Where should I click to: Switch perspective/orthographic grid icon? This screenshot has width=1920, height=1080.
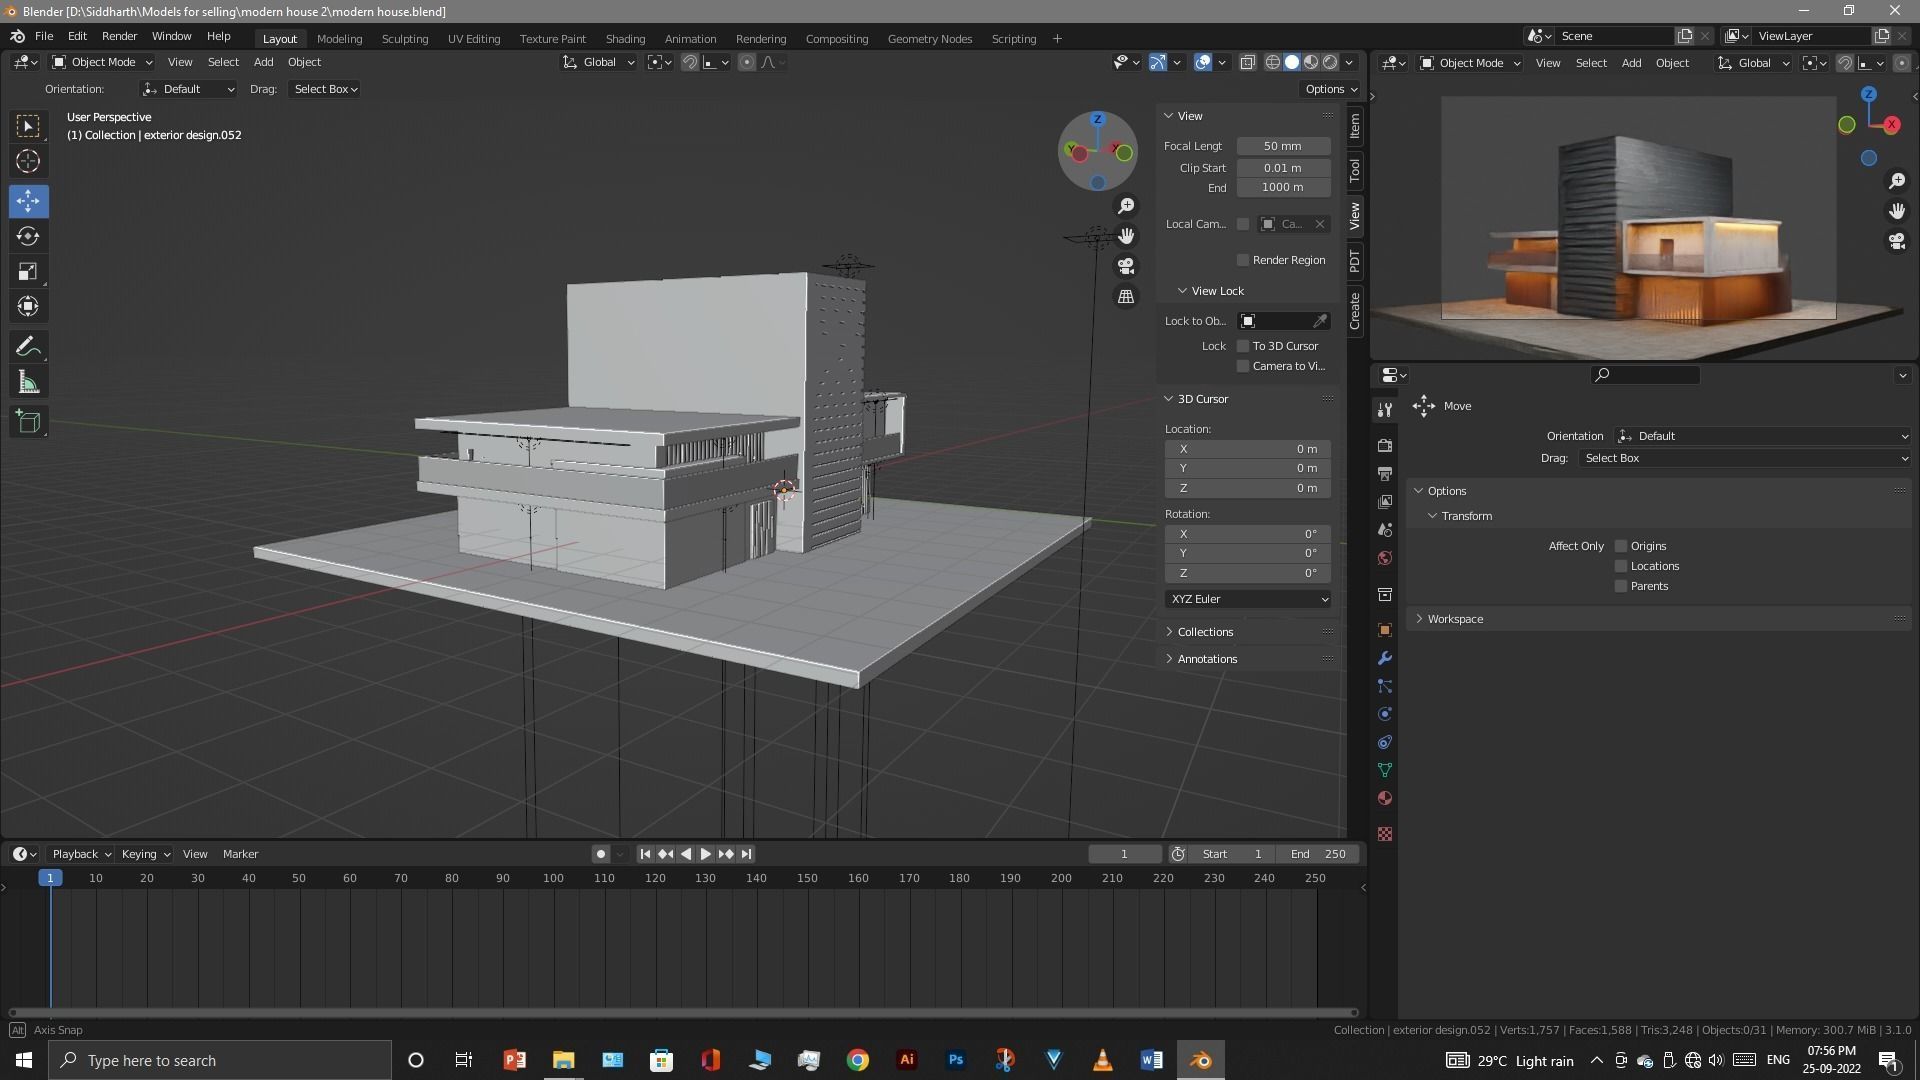1126,297
